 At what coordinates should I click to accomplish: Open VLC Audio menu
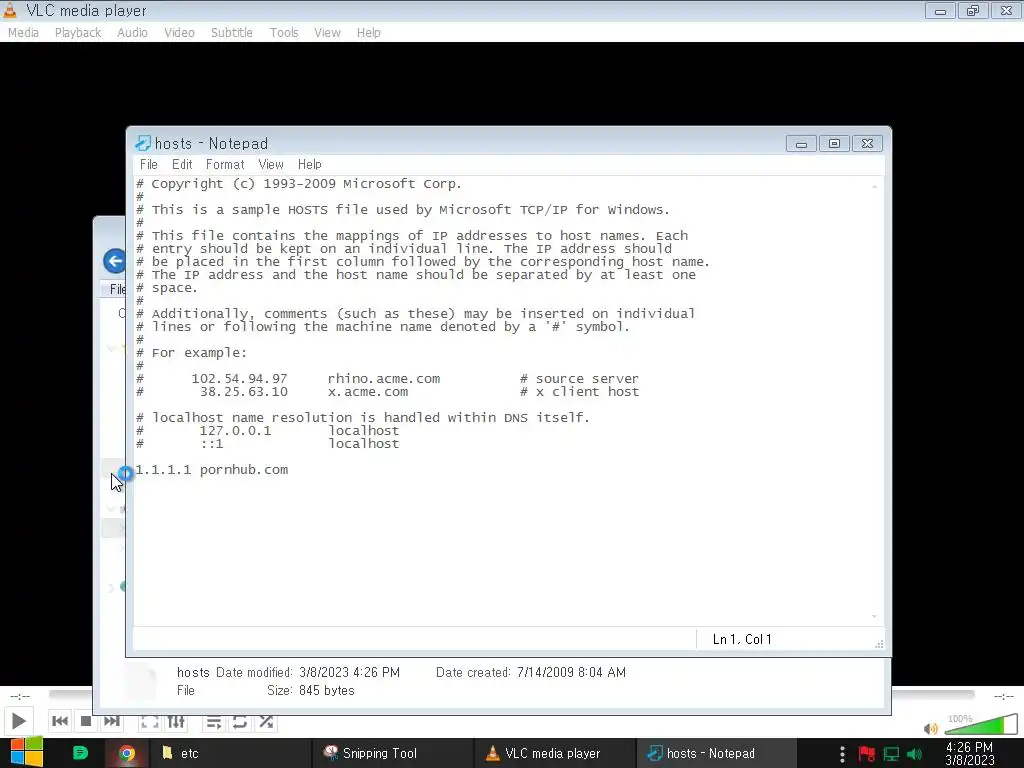point(132,33)
